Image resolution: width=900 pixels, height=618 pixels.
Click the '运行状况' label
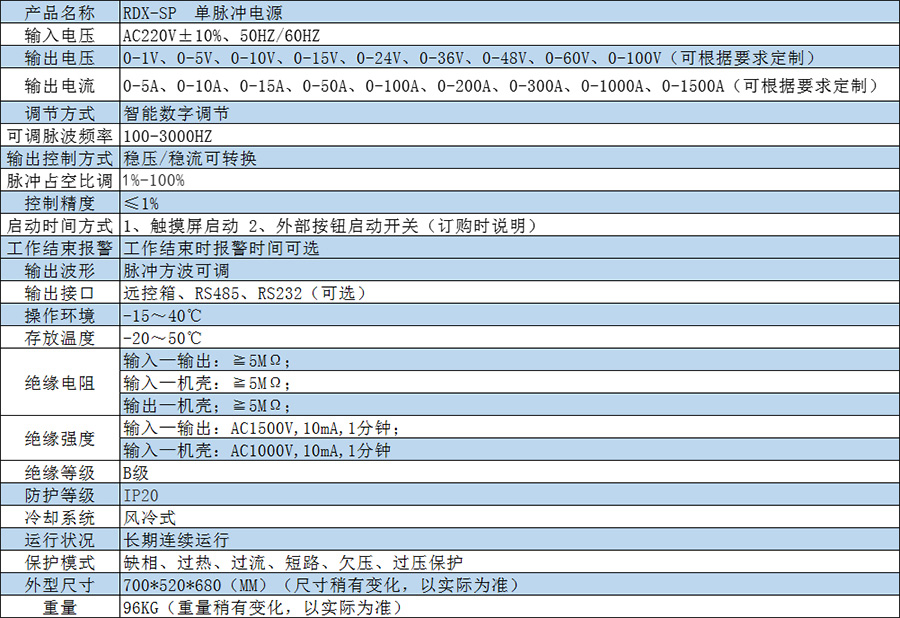60,540
